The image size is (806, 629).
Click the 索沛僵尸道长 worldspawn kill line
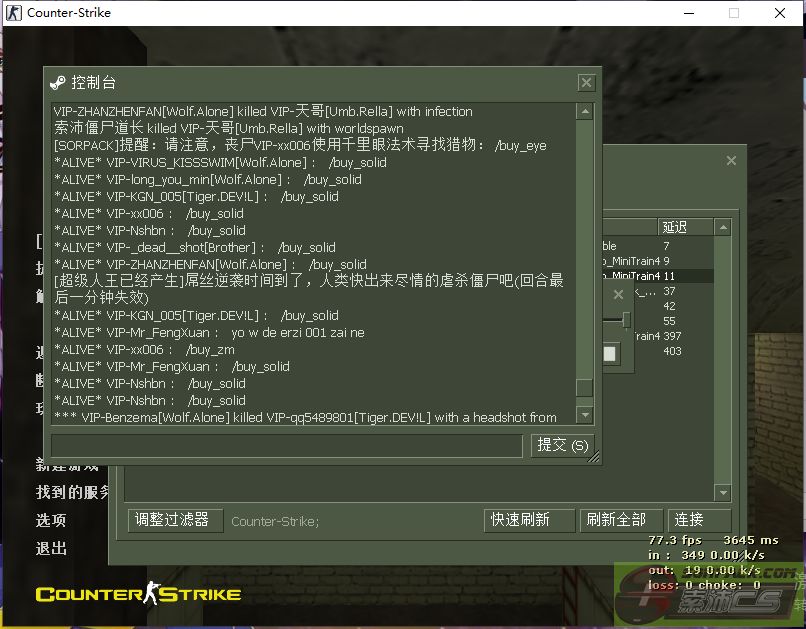point(229,128)
